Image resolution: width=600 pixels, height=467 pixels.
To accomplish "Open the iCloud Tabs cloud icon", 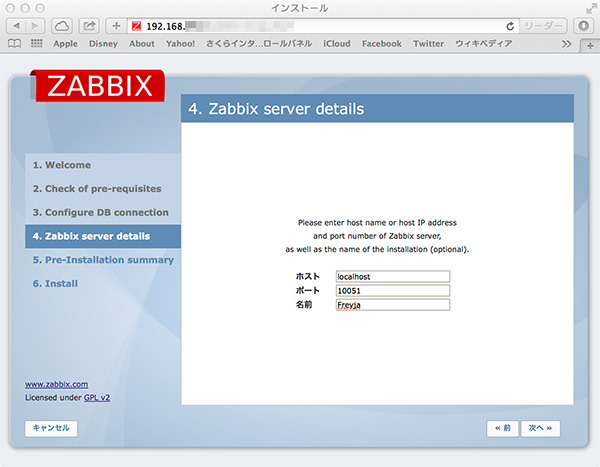I will click(62, 25).
